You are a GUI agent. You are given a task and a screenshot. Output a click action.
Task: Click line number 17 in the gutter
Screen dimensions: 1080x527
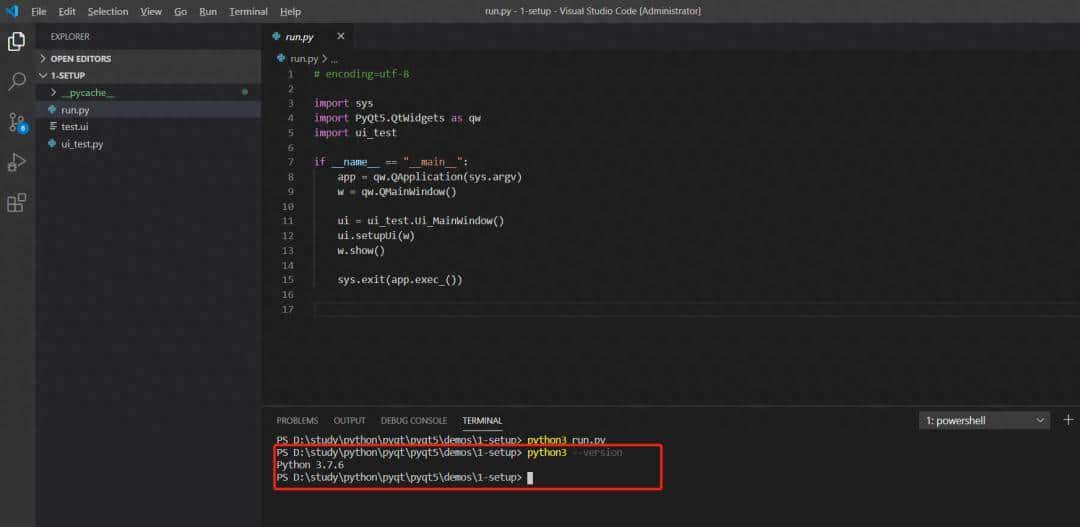coord(288,309)
